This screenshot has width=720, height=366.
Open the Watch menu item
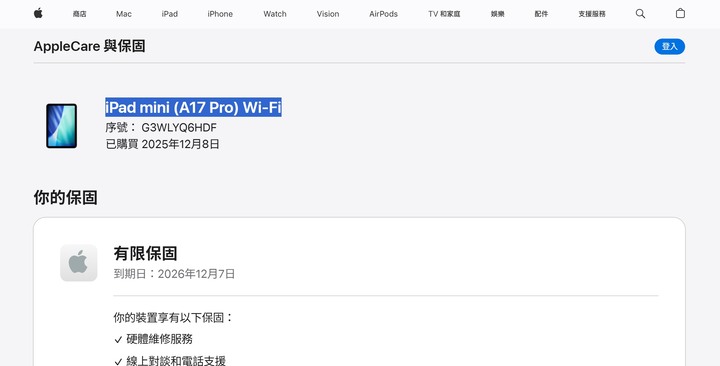(x=275, y=14)
